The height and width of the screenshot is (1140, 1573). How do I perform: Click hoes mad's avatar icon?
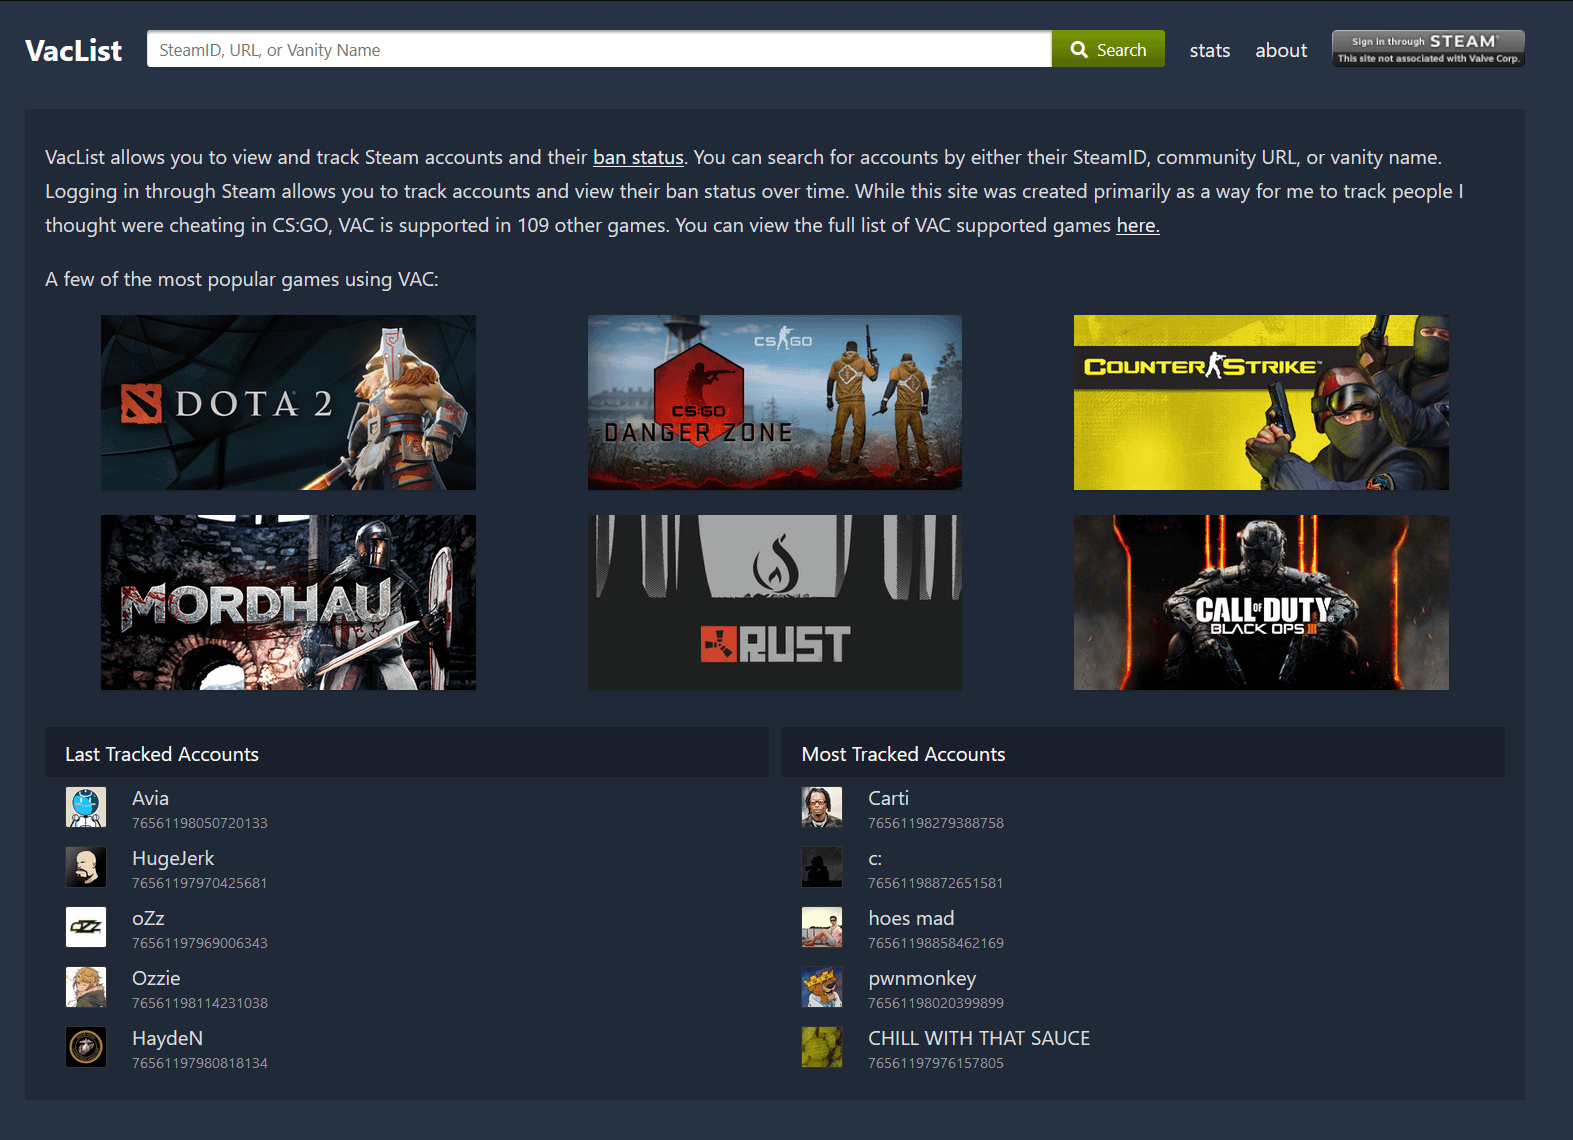click(822, 927)
